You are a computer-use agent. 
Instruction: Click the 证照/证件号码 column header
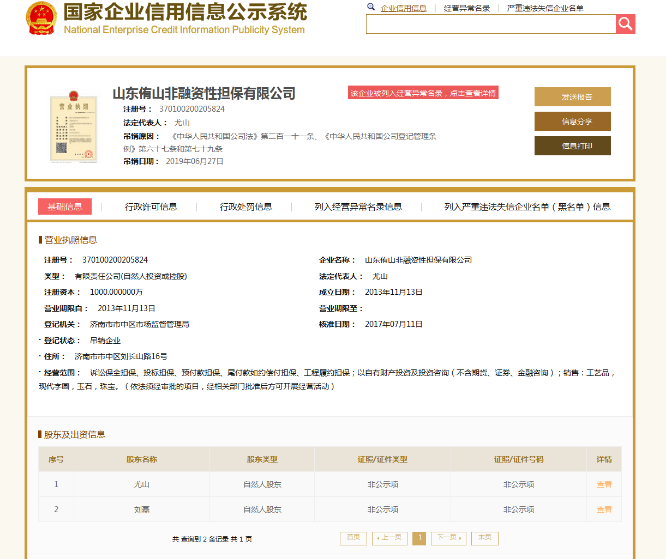(518, 460)
